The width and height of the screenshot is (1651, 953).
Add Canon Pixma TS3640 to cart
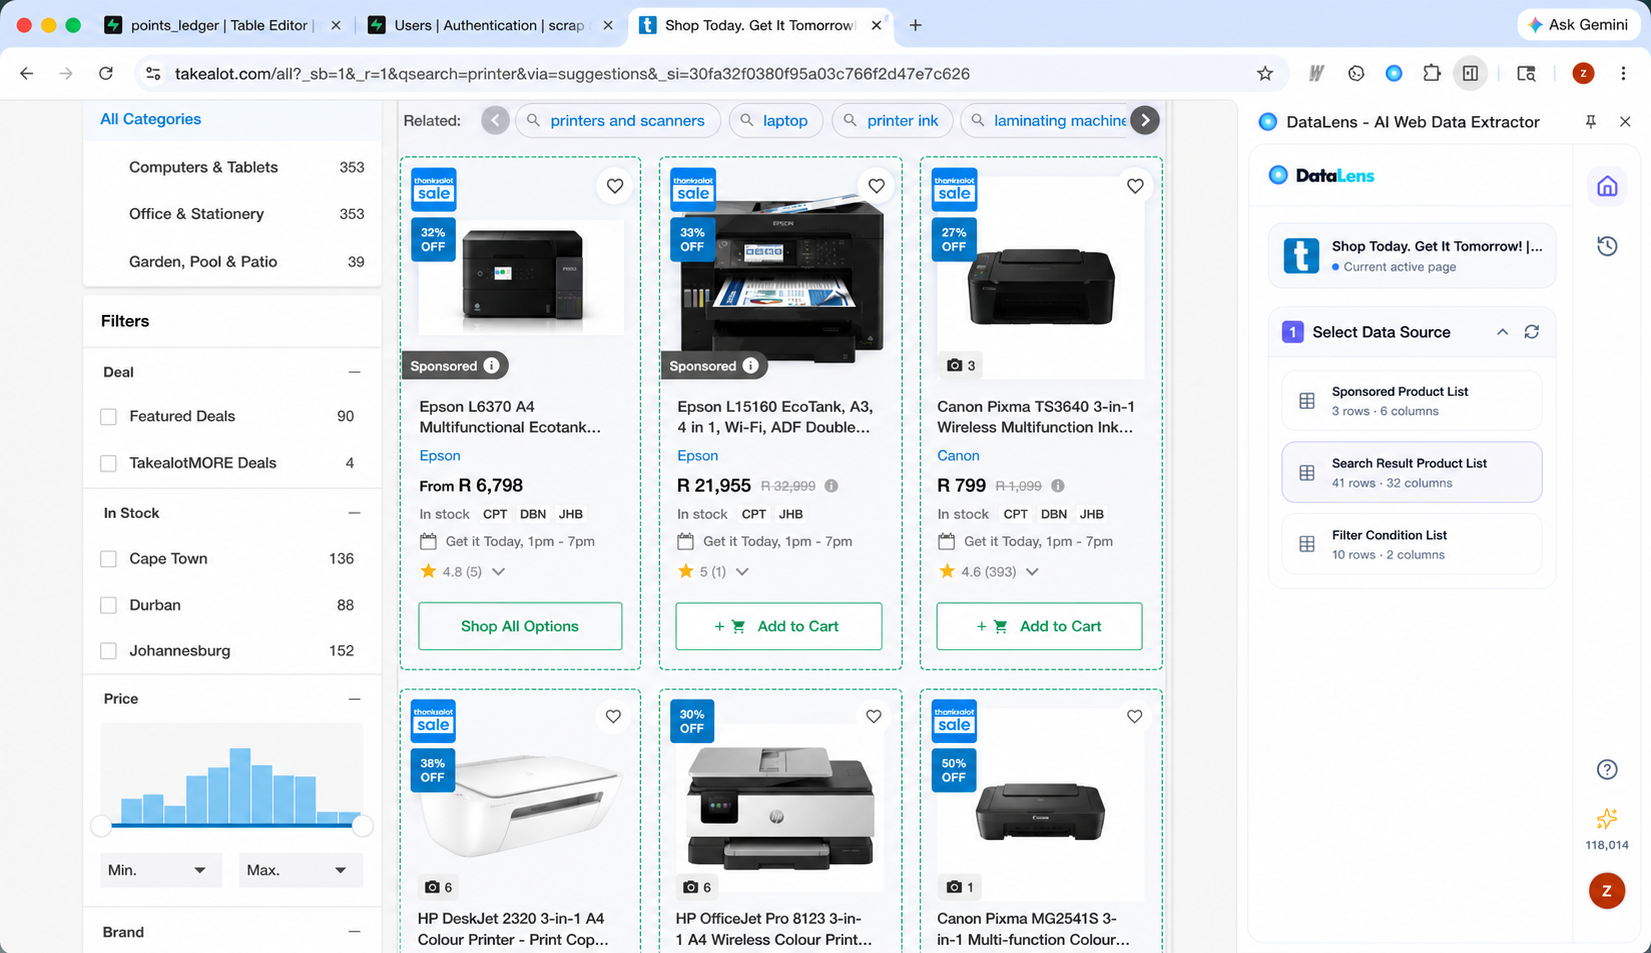tap(1039, 626)
